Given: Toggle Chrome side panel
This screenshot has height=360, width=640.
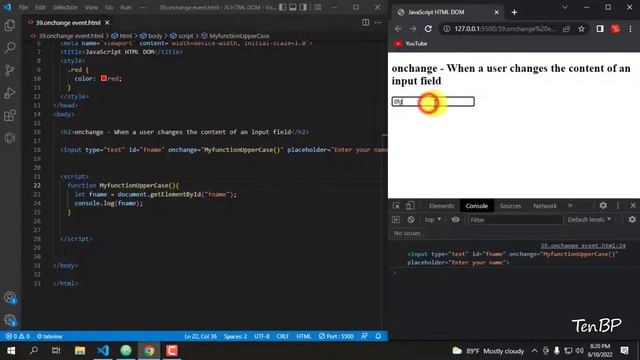Looking at the screenshot, I should tap(600, 29).
